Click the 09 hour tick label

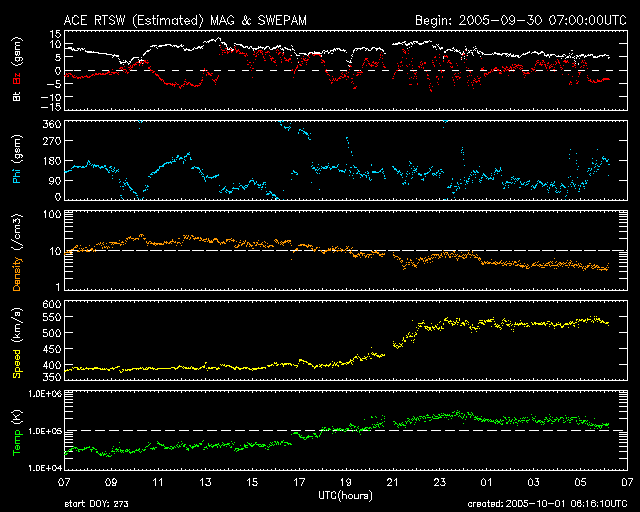coord(111,483)
